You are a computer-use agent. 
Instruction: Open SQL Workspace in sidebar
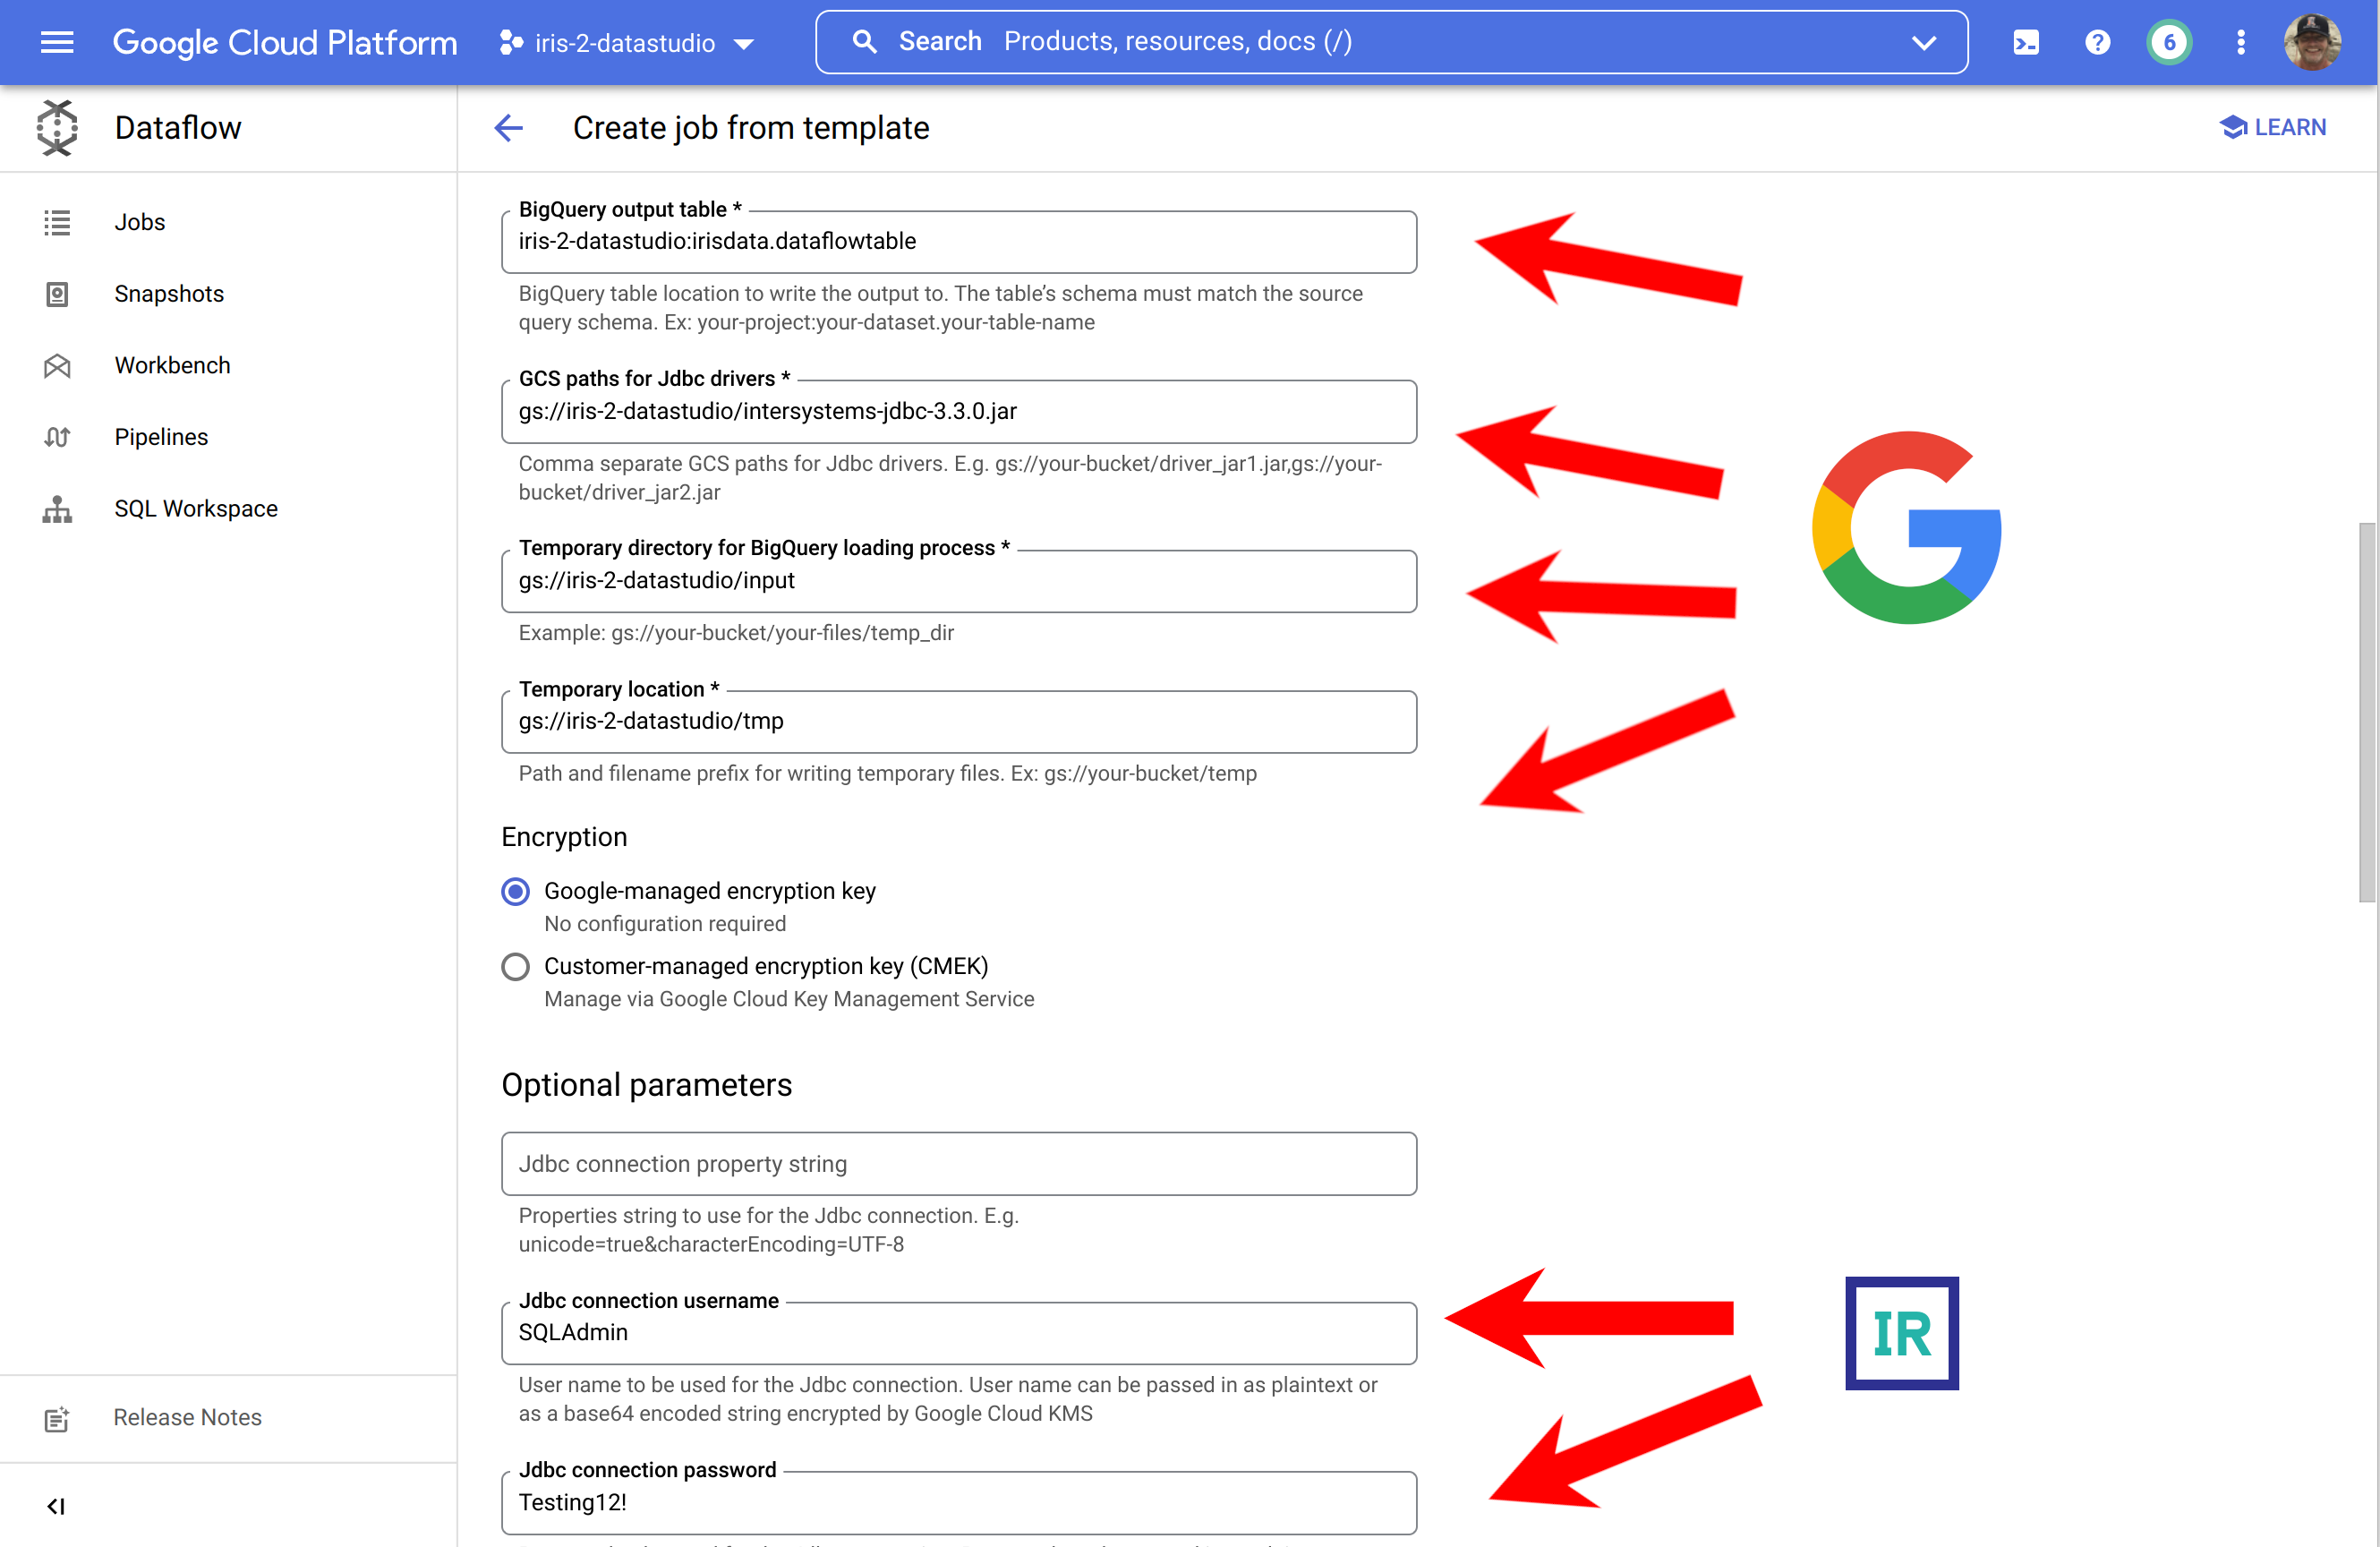coord(196,509)
